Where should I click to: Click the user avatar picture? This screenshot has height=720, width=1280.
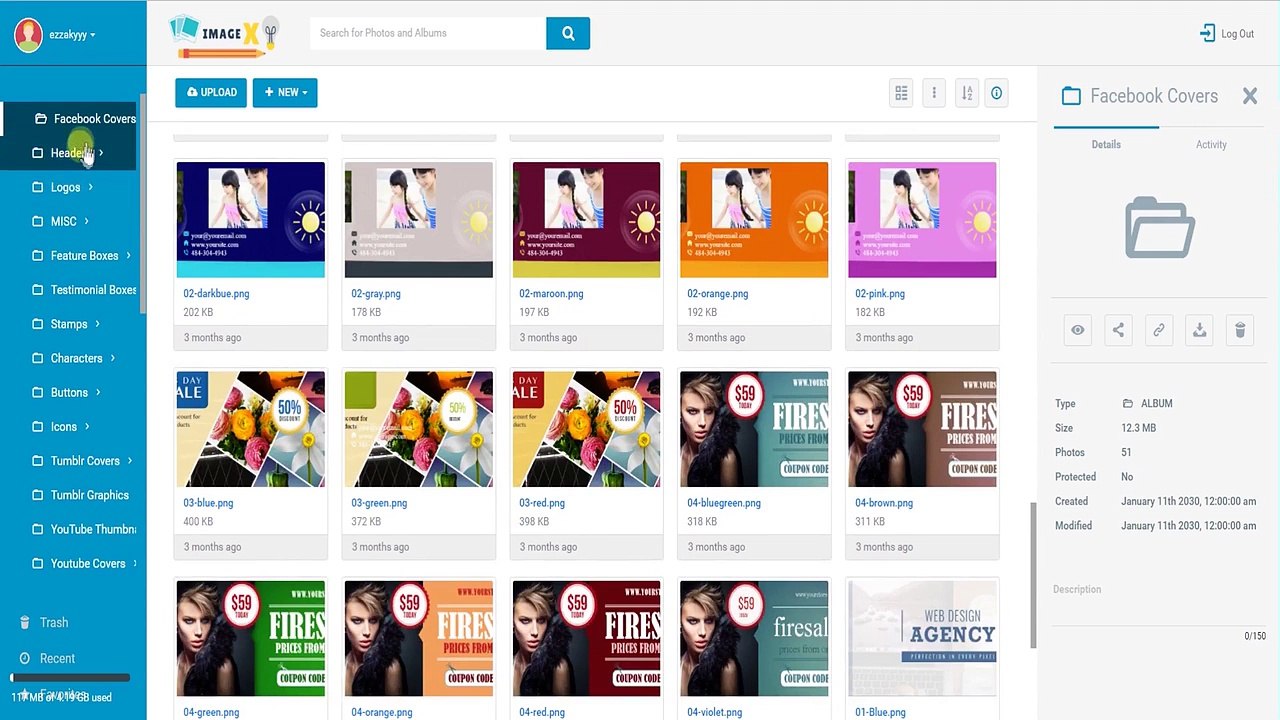(28, 35)
